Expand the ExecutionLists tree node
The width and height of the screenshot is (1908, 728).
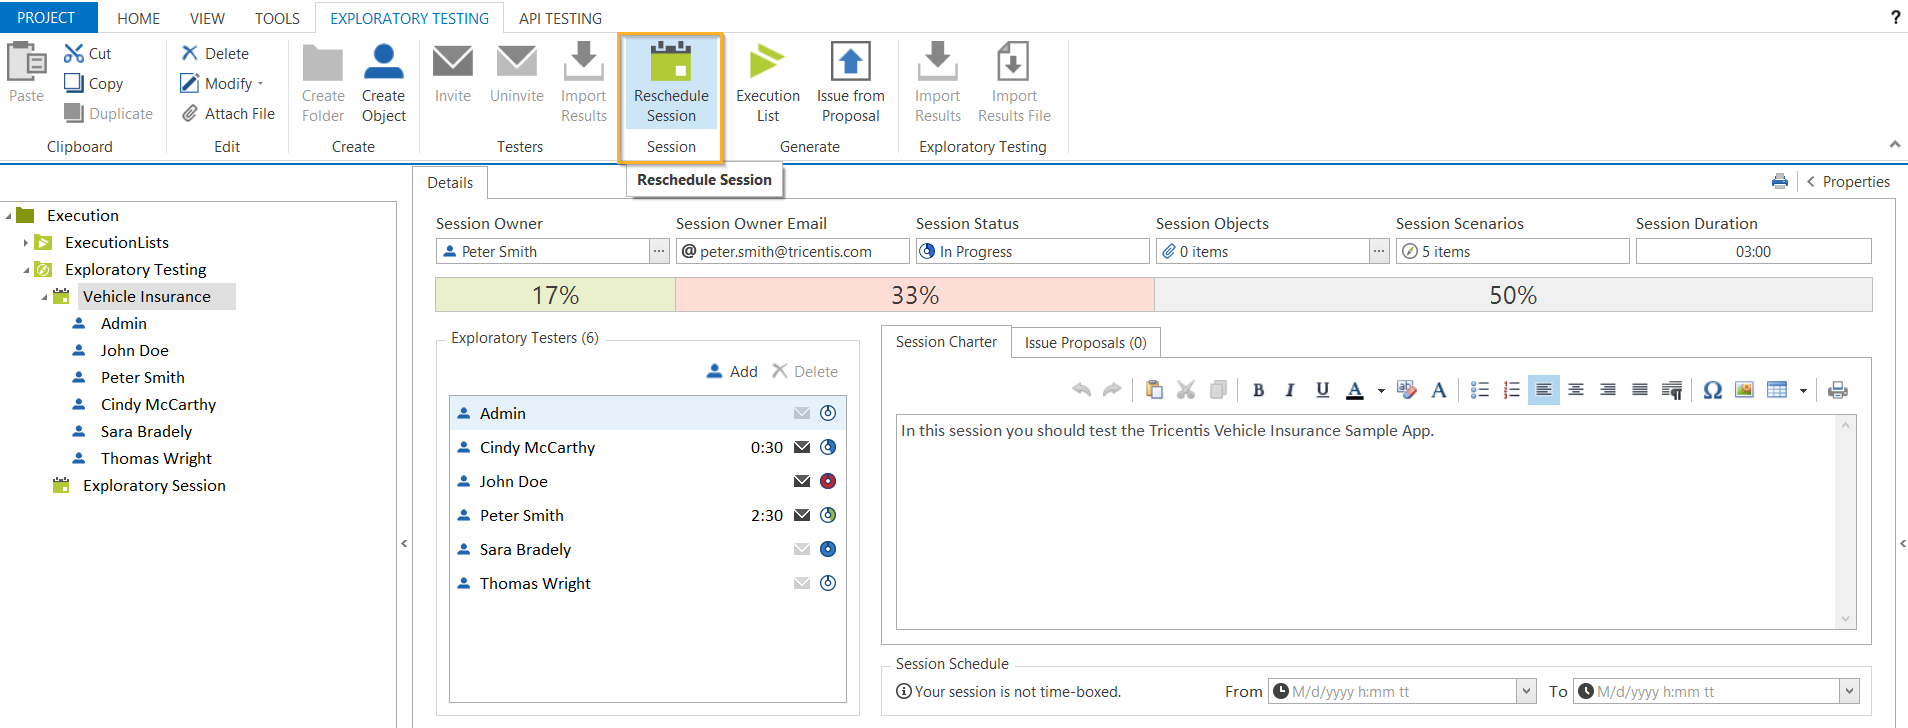[26, 243]
